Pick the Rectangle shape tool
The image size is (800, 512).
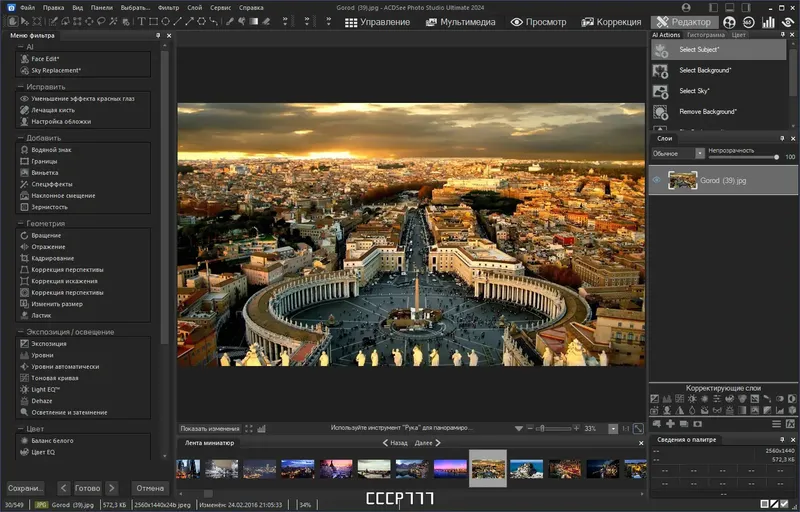pyautogui.click(x=152, y=21)
